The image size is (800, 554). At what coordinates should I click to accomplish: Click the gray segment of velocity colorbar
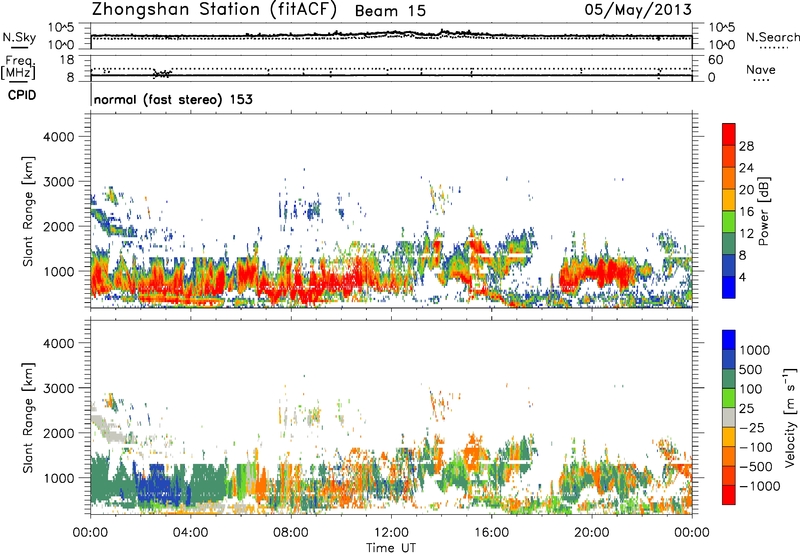coord(729,418)
